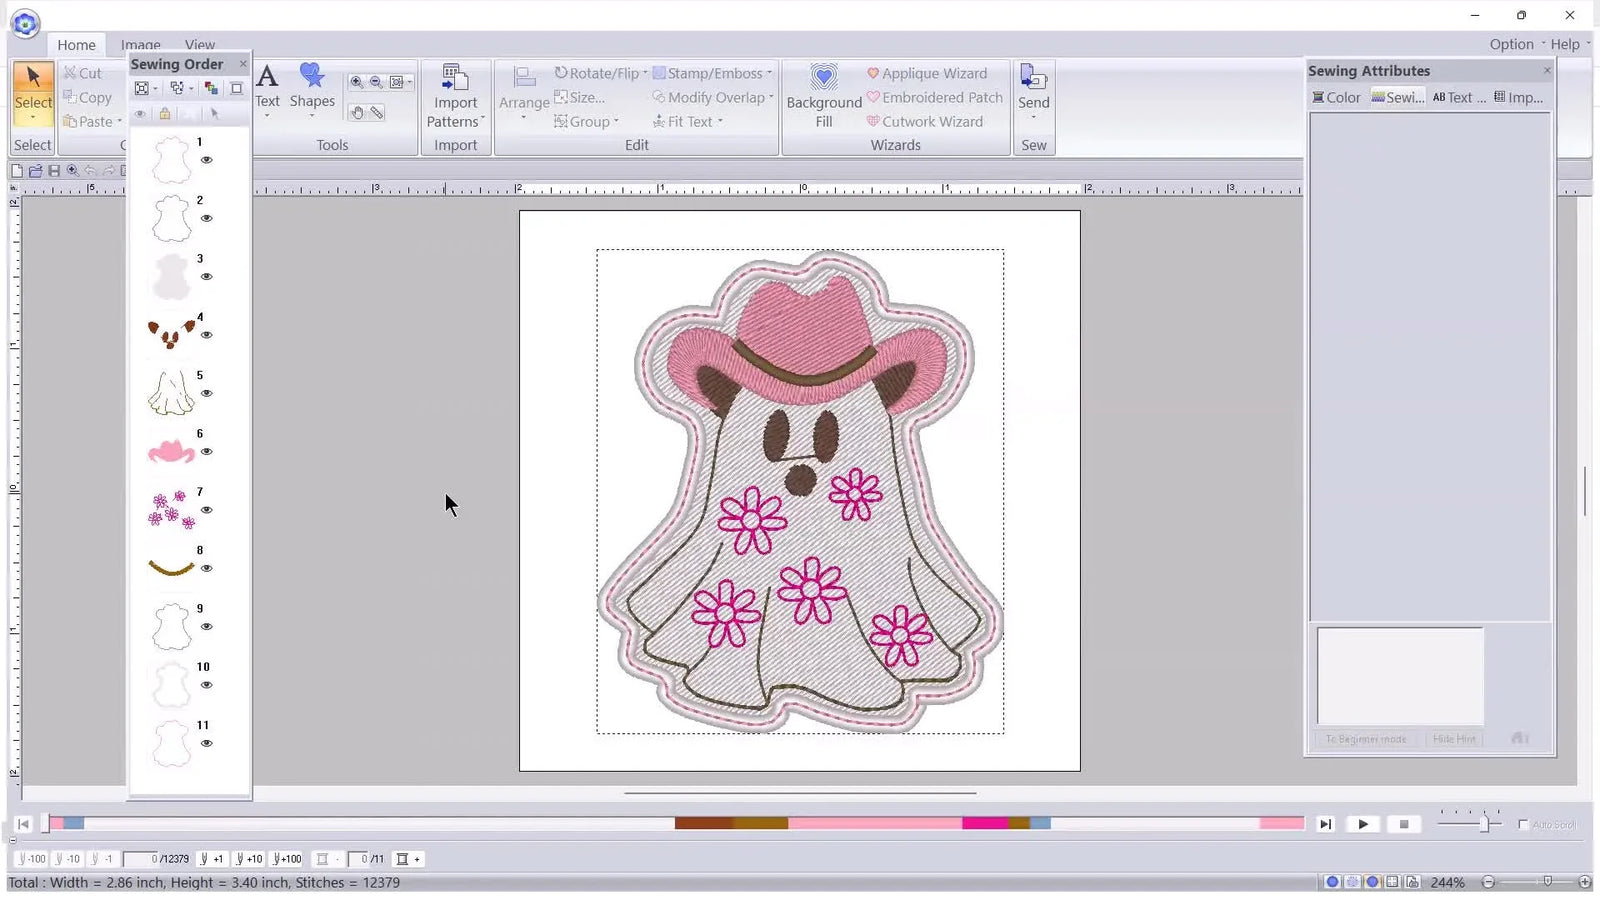Click the grid view icon in status bar
Viewport: 1600px width, 900px height.
click(1392, 882)
